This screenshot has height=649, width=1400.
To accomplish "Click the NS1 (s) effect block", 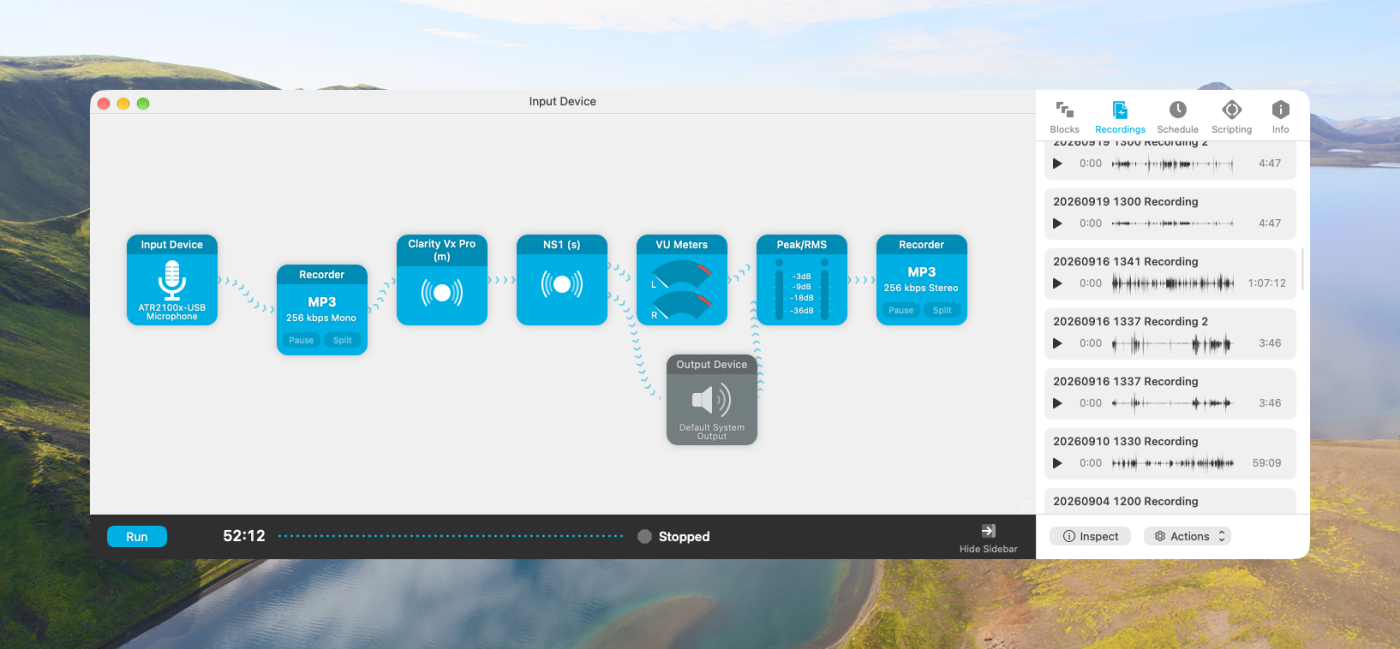I will 562,280.
